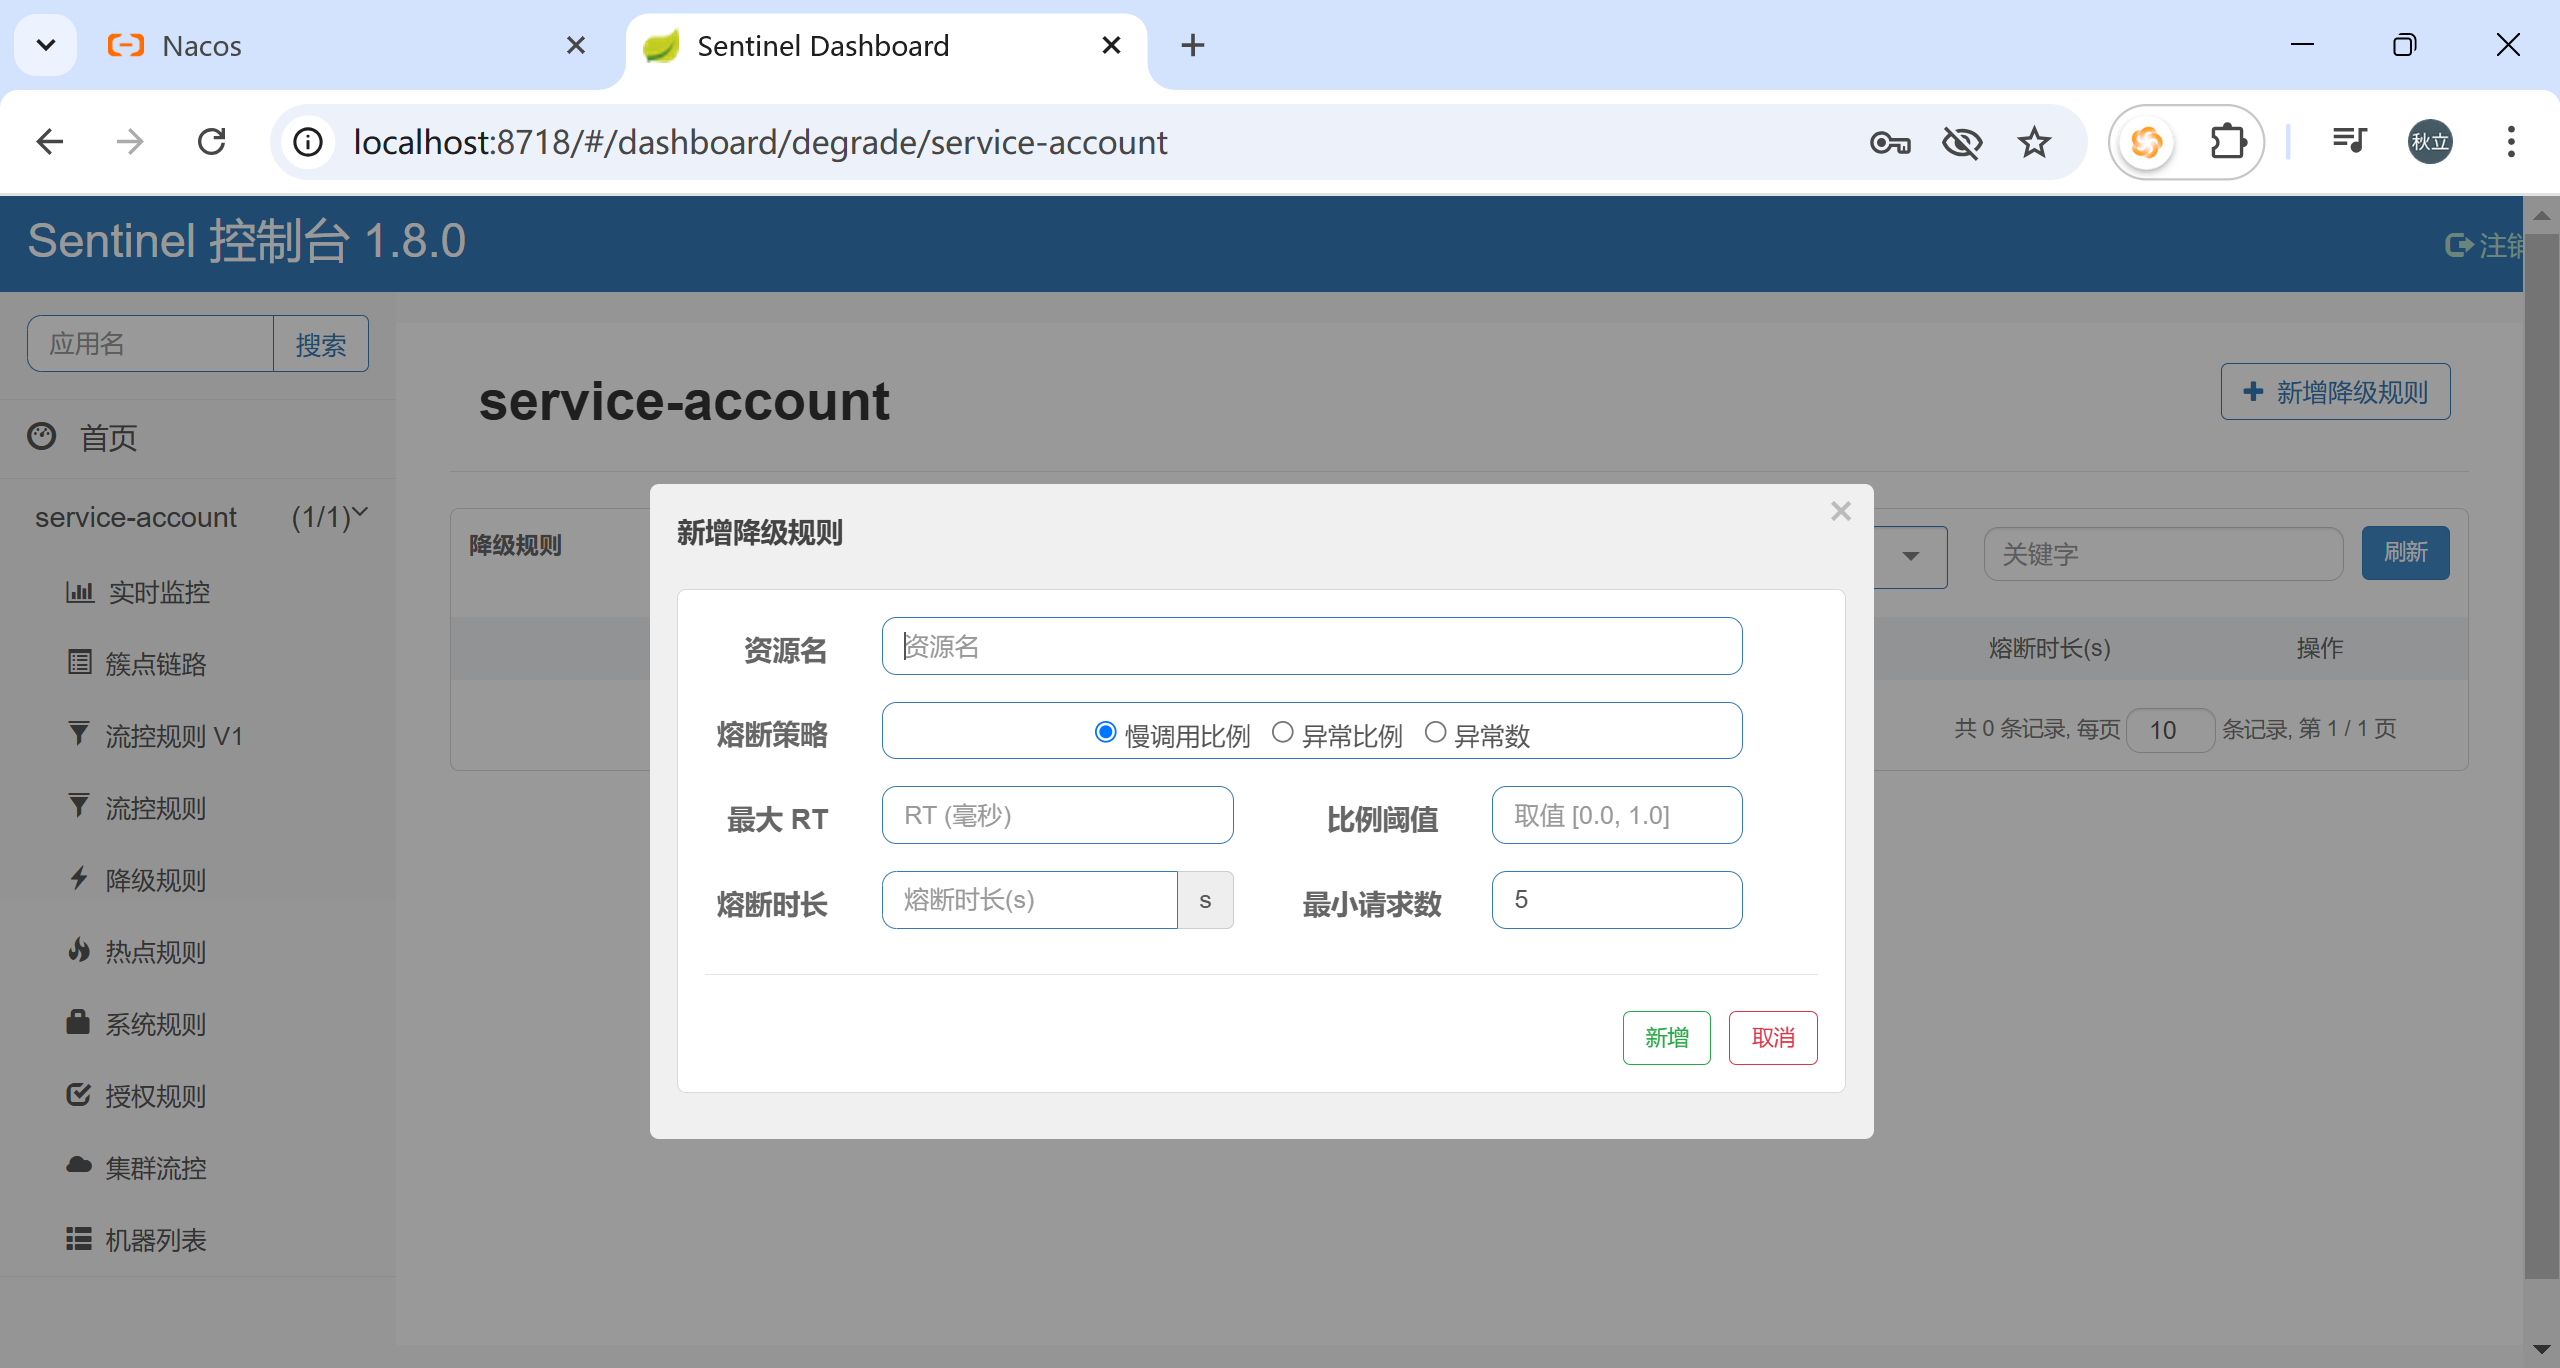The image size is (2560, 1368).
Task: Open 降级规则 in the sidebar menu
Action: click(155, 880)
